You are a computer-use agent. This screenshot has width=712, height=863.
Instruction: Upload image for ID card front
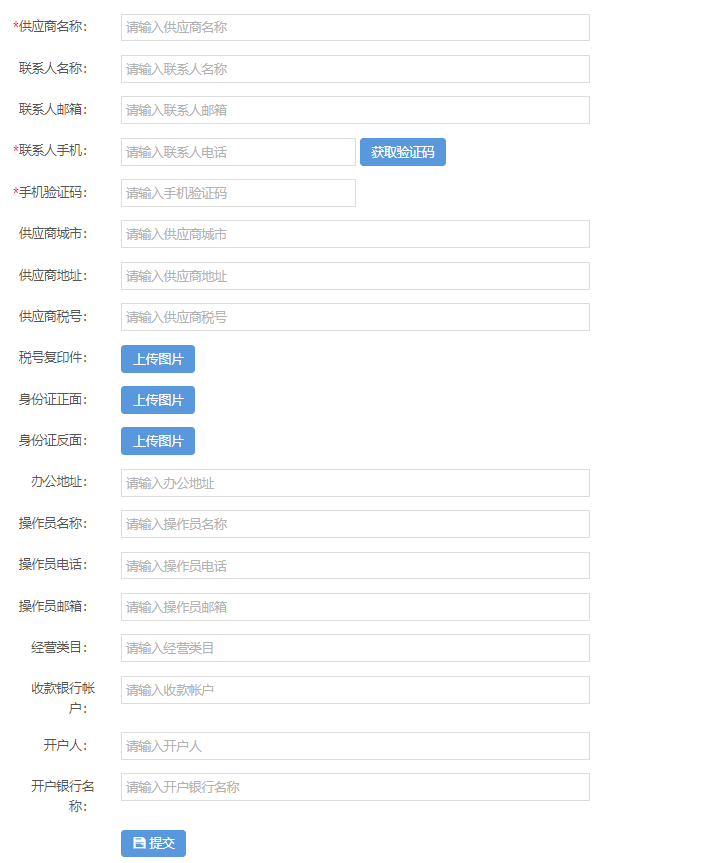[158, 400]
